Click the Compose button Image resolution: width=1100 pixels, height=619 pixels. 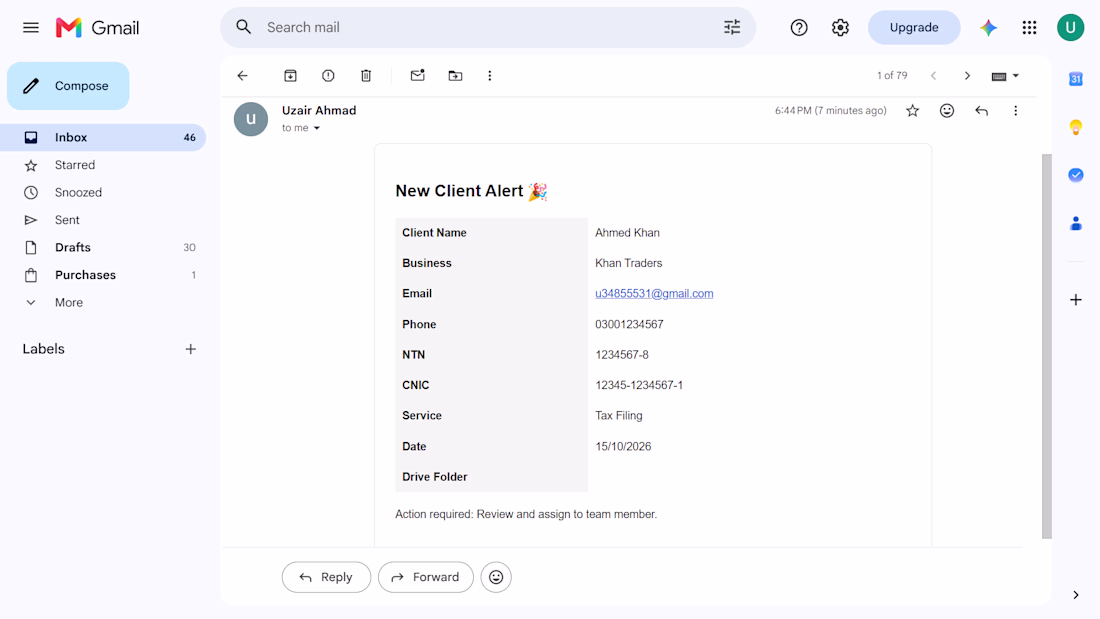(x=68, y=86)
